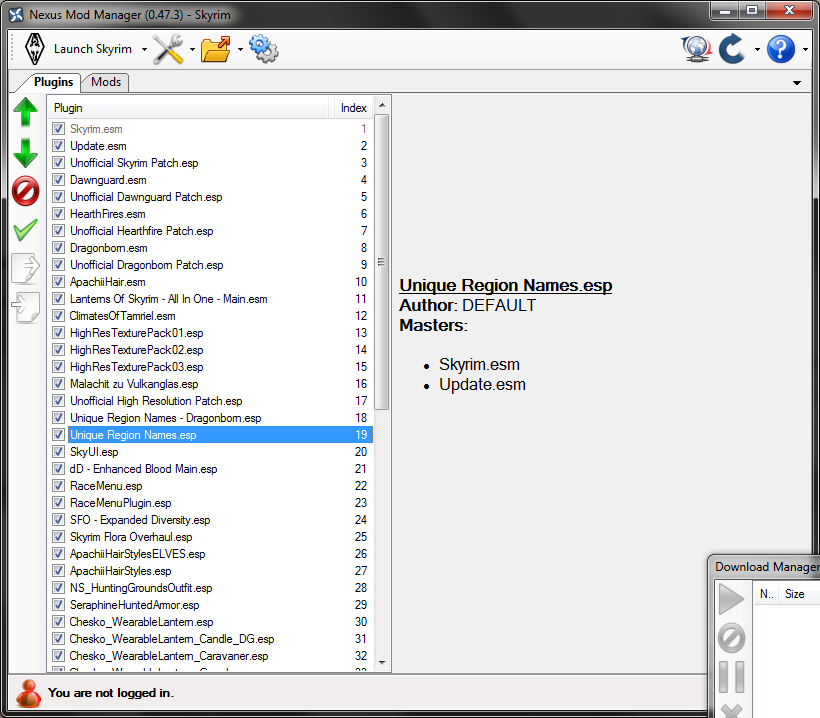Select the Plugins tab
820x718 pixels.
(53, 82)
